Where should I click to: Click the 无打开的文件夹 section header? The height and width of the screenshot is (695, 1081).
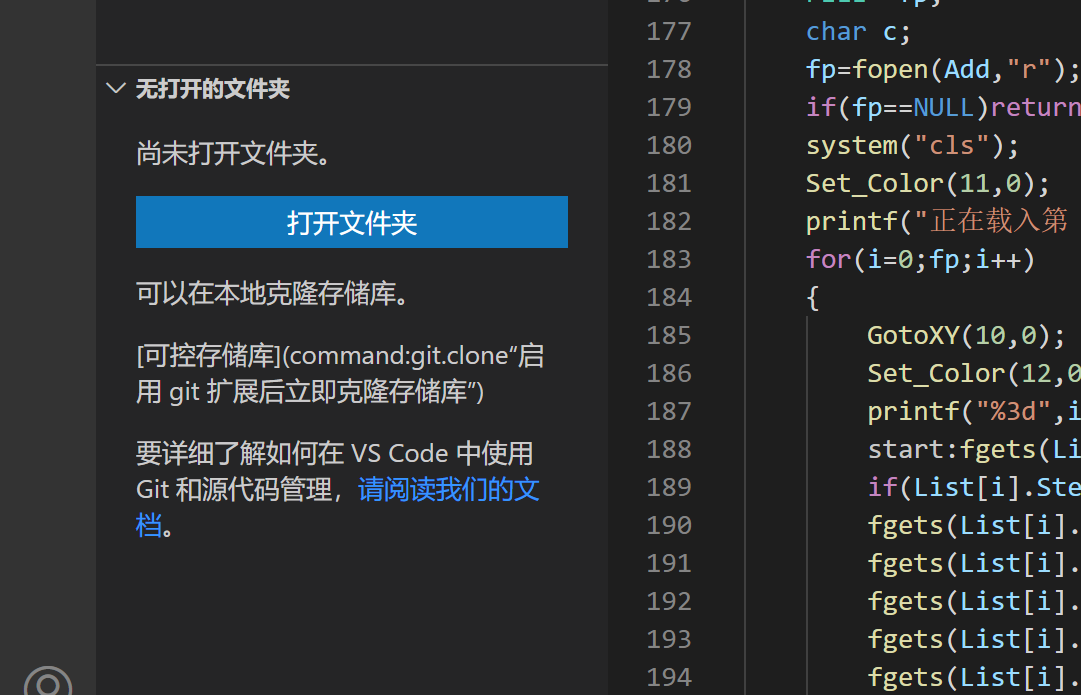coord(213,88)
